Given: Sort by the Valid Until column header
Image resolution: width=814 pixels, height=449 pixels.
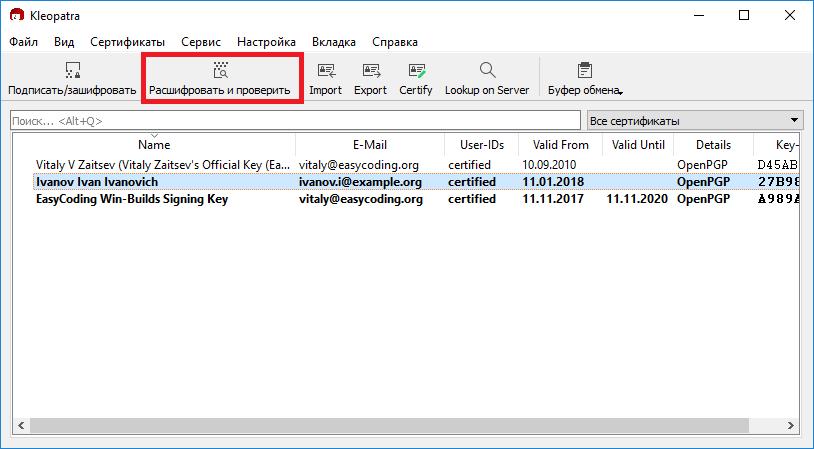Looking at the screenshot, I should coord(638,145).
